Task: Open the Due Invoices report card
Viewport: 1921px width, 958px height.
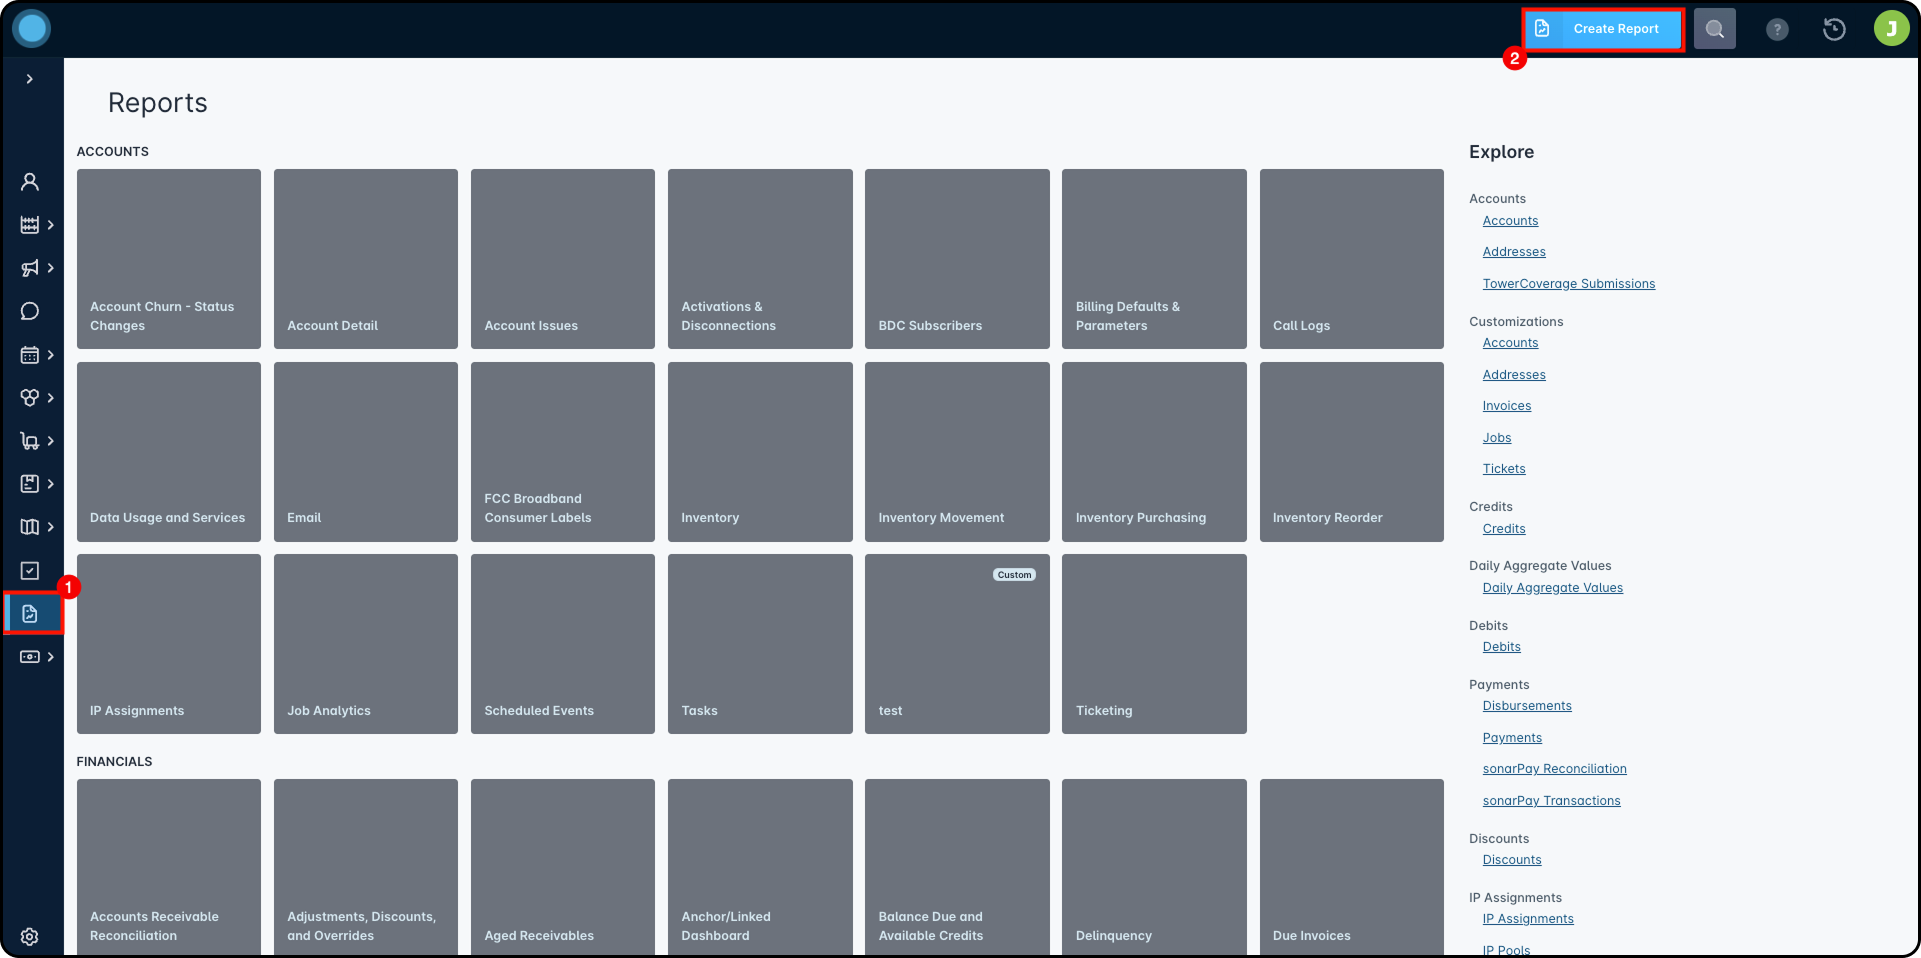Action: [1352, 867]
